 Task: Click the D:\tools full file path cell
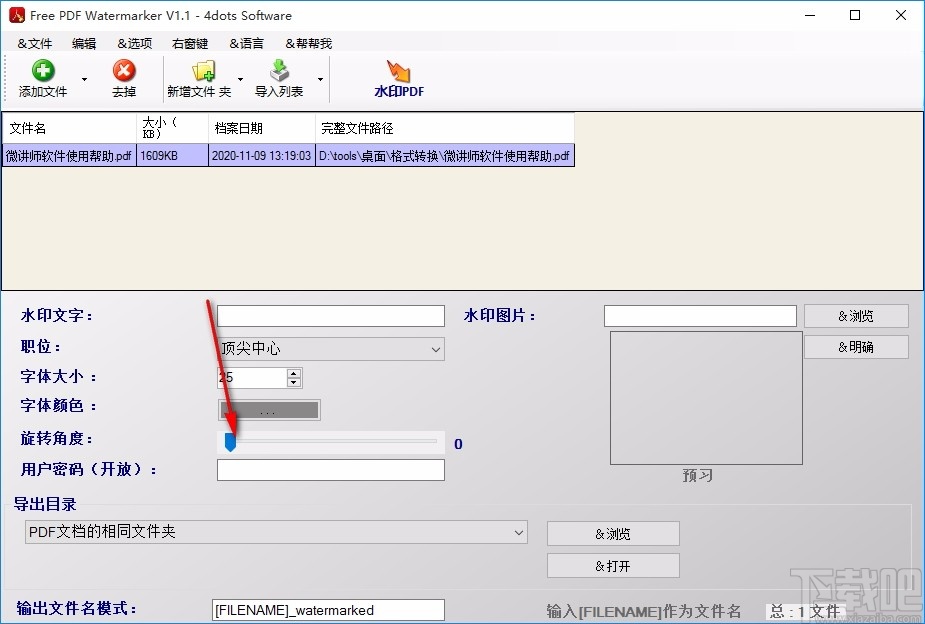[x=445, y=156]
